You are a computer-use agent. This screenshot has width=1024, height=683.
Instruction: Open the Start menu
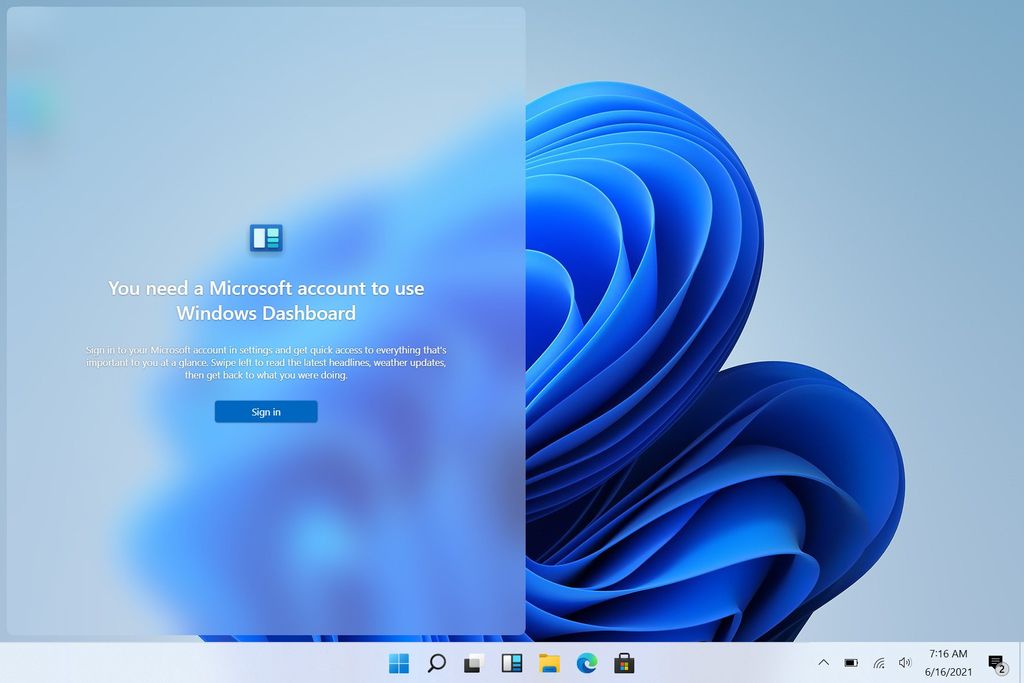[398, 662]
